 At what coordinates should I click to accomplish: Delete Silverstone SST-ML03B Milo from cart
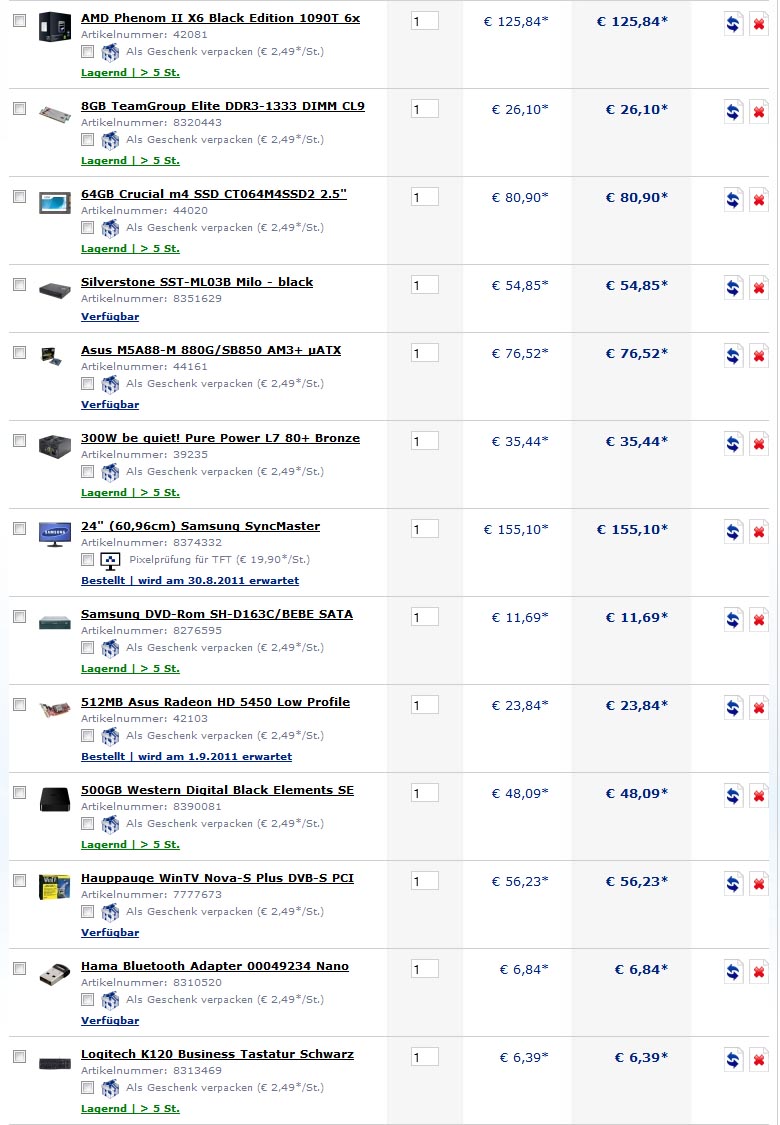coord(758,288)
